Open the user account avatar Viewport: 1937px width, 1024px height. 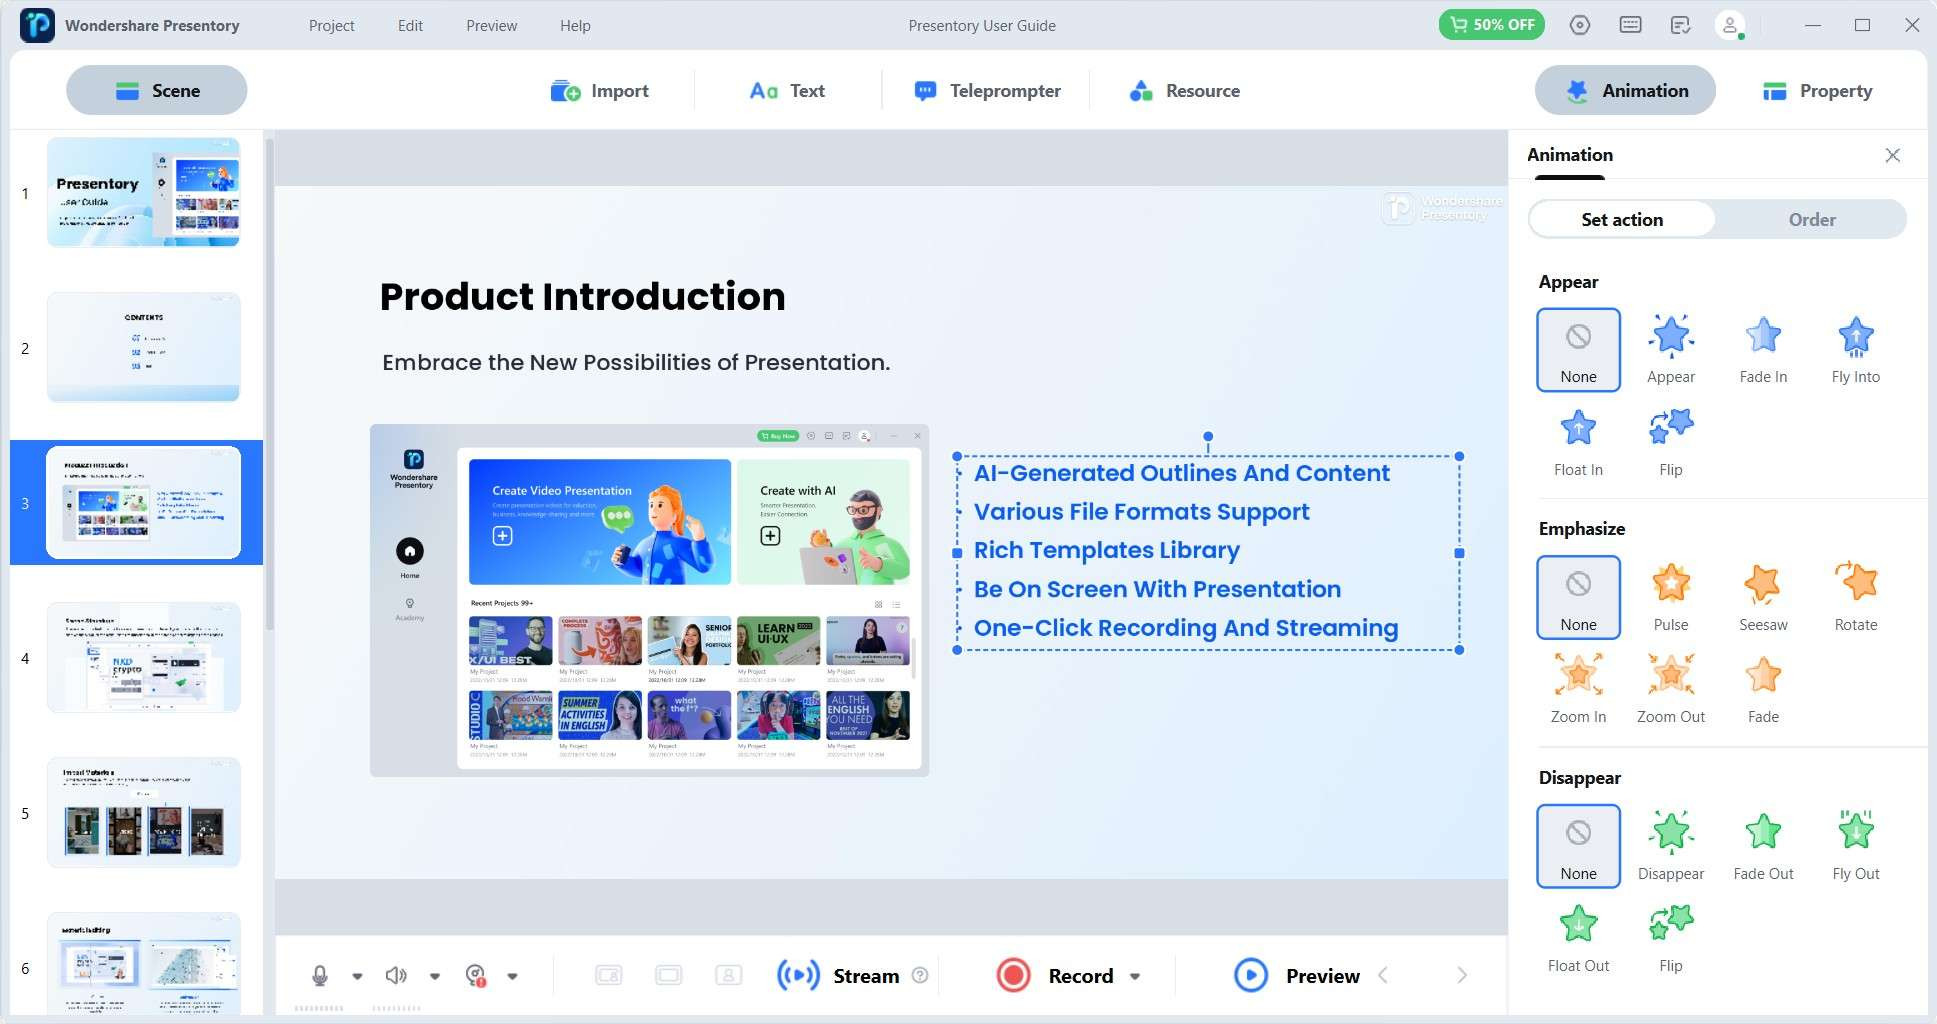[x=1730, y=25]
